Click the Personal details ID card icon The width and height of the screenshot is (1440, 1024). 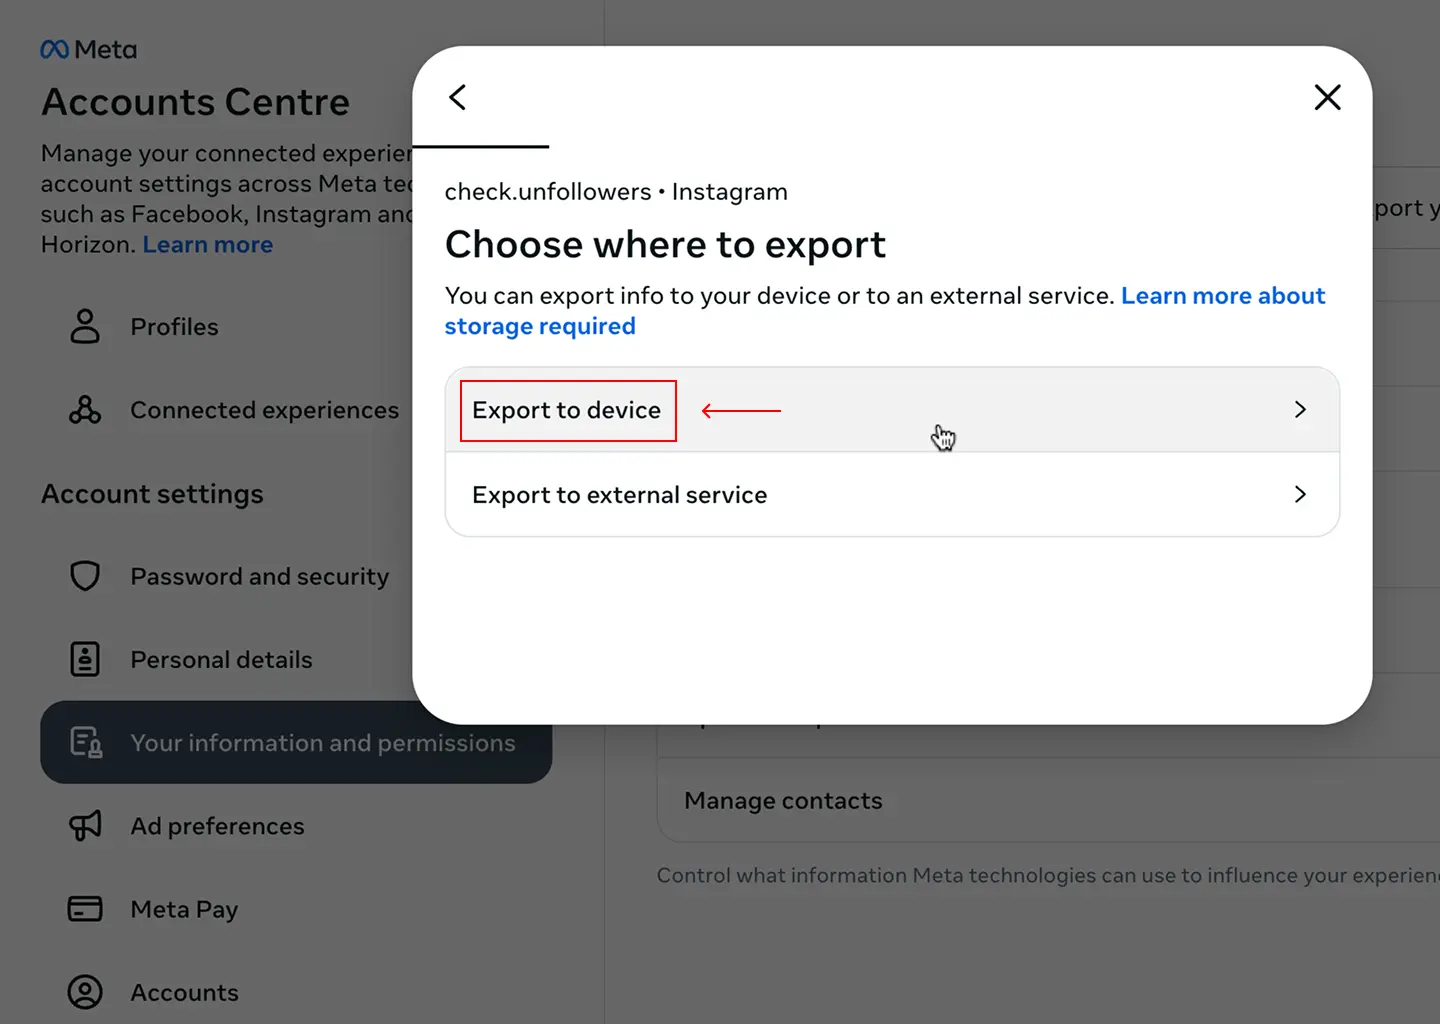pos(85,660)
